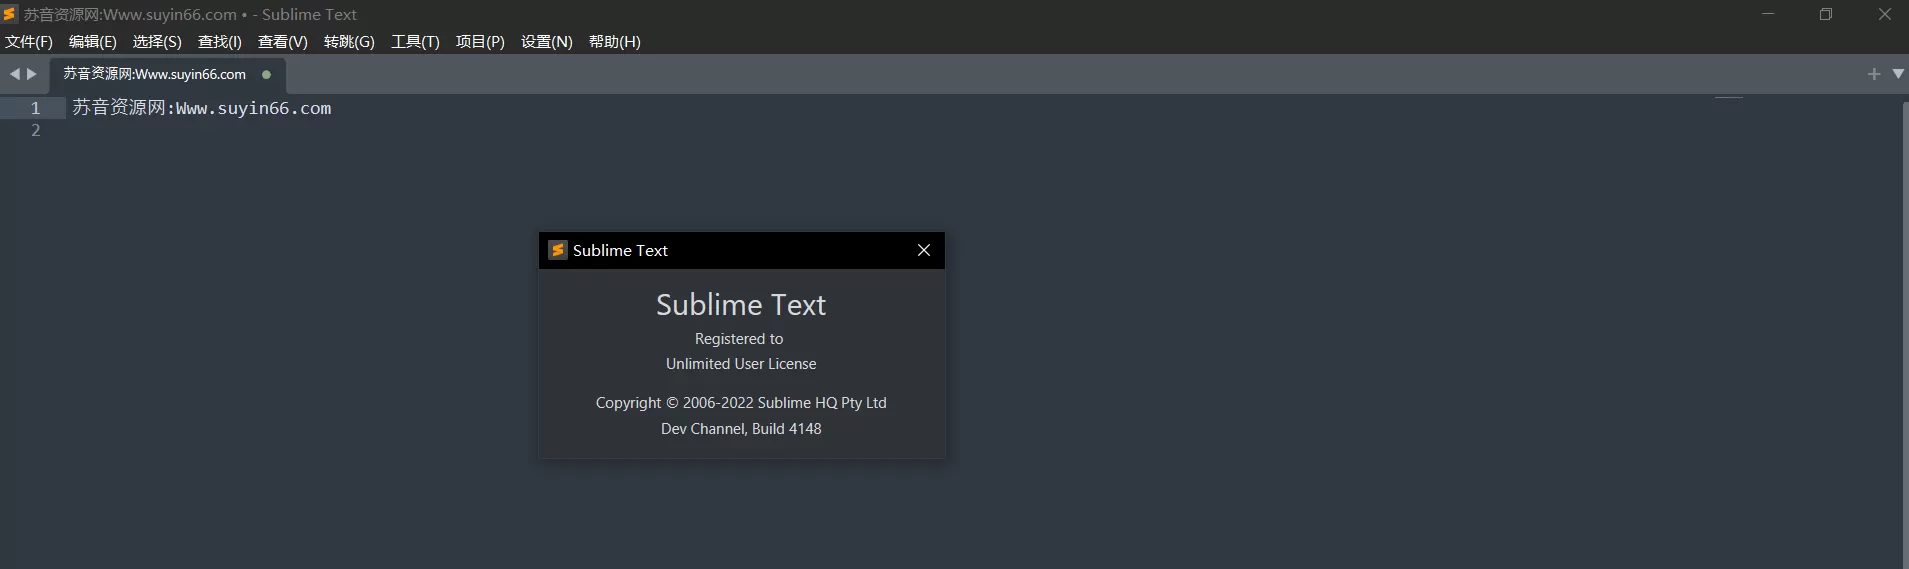Open the 查找(I) menu

coord(220,42)
